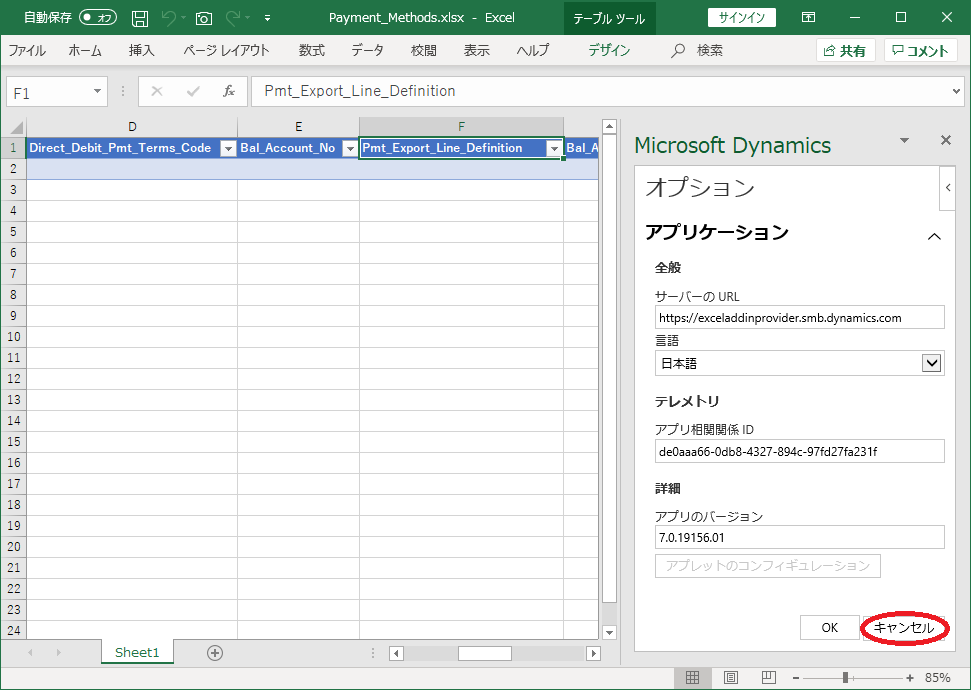
Task: Click vertical scrollbar up arrow
Action: click(609, 126)
